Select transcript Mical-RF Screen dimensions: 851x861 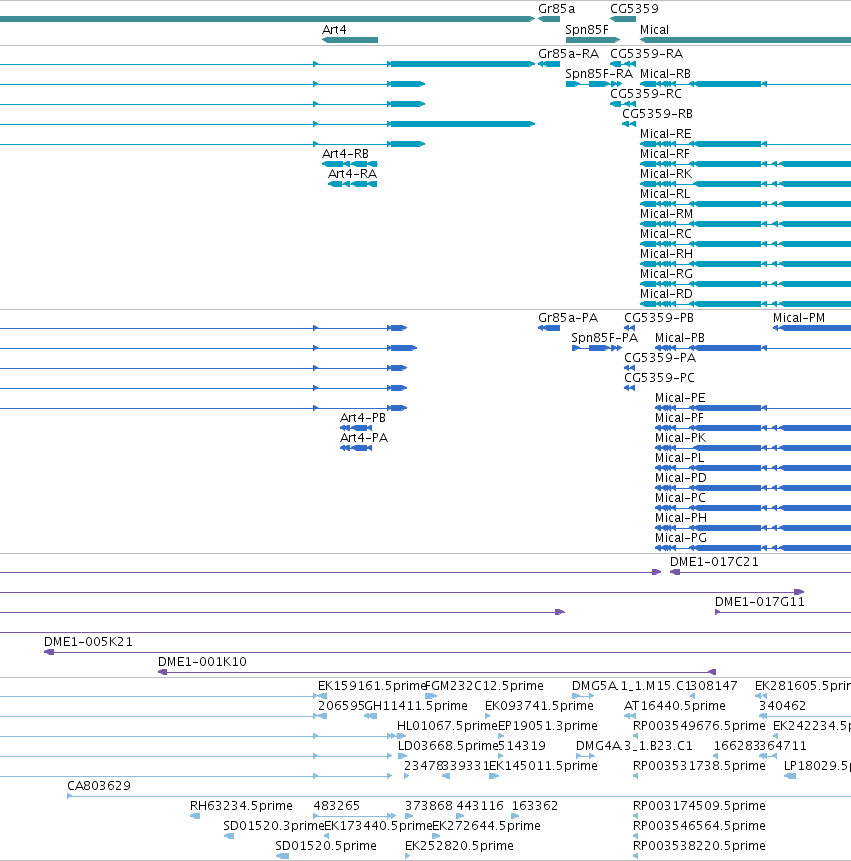[x=664, y=154]
